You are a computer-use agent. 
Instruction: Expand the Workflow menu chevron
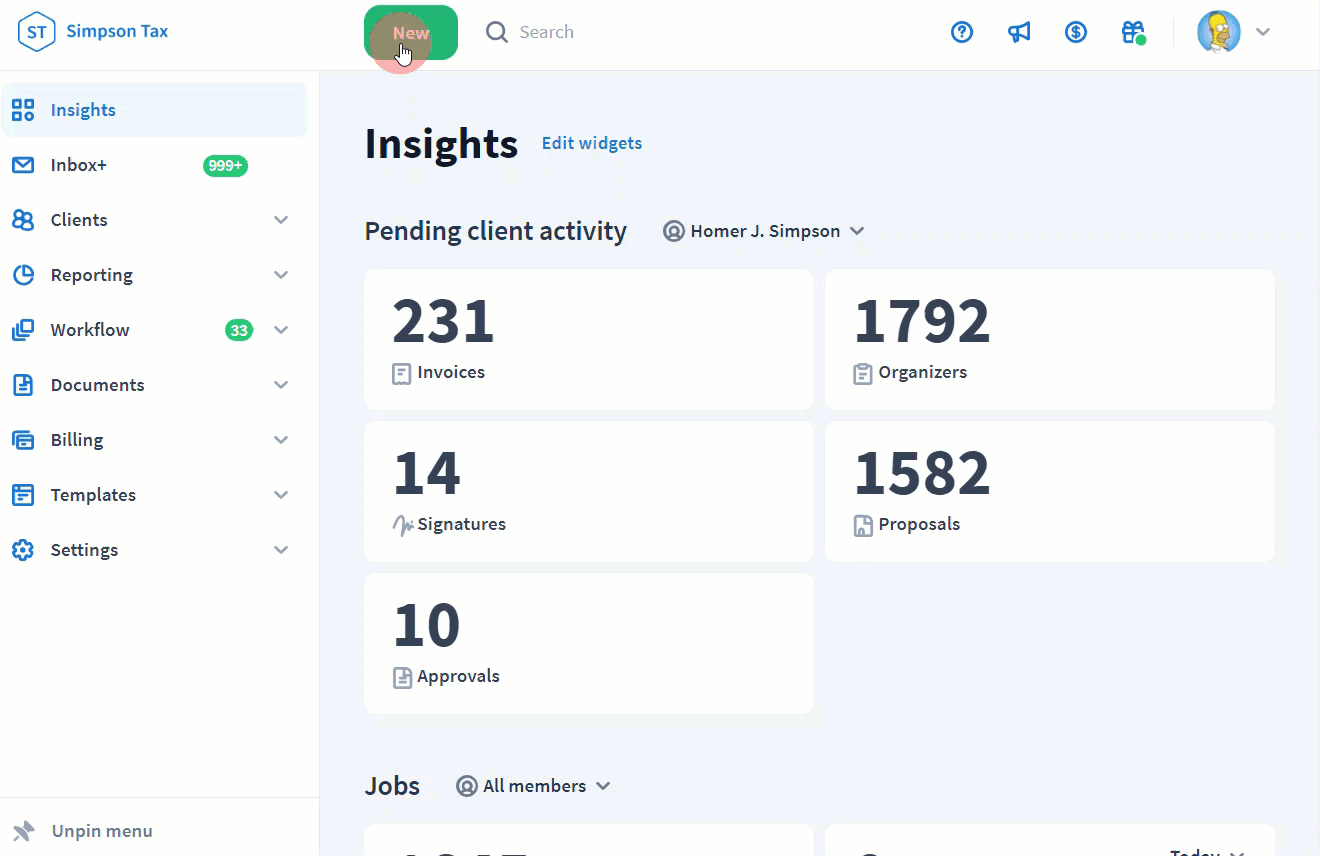(281, 330)
